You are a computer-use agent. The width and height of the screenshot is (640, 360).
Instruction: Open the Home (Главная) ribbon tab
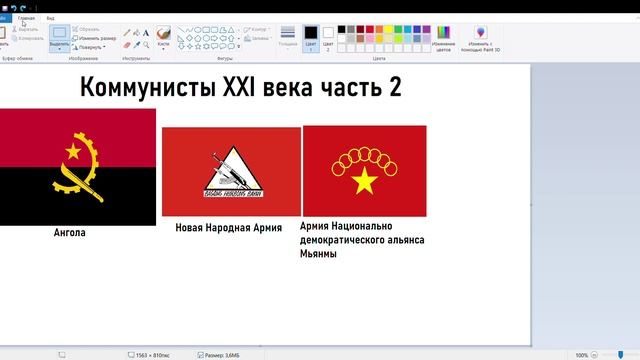(x=26, y=18)
